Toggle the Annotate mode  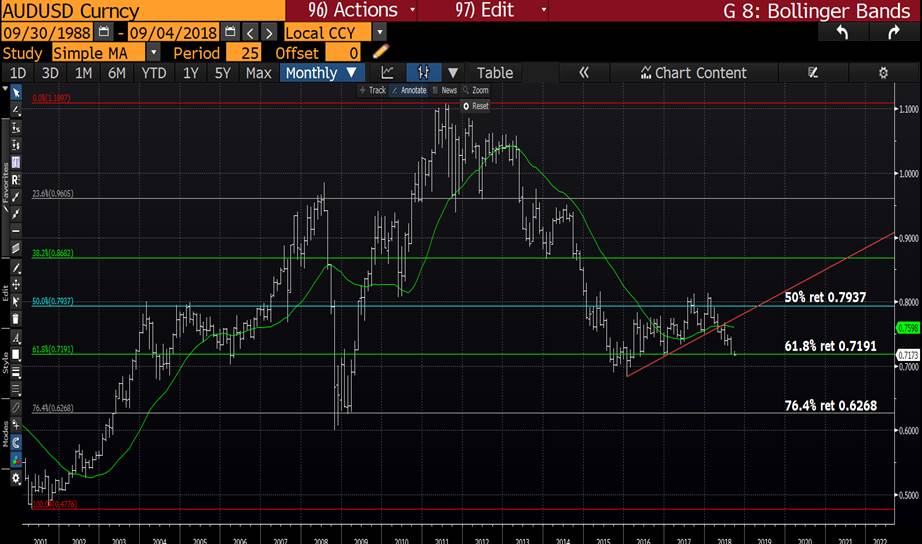tap(409, 90)
